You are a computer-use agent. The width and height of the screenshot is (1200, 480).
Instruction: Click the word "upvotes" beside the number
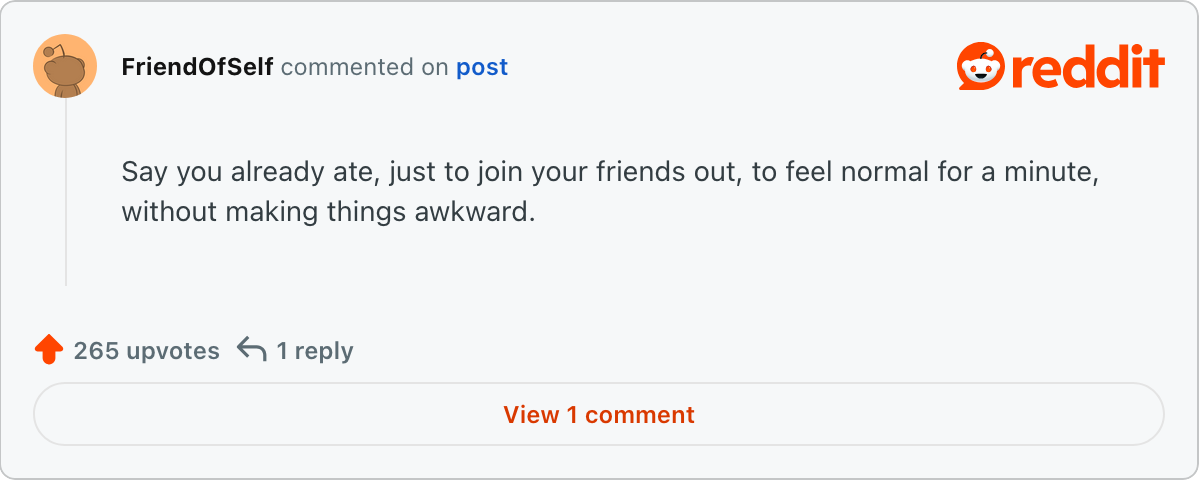173,351
